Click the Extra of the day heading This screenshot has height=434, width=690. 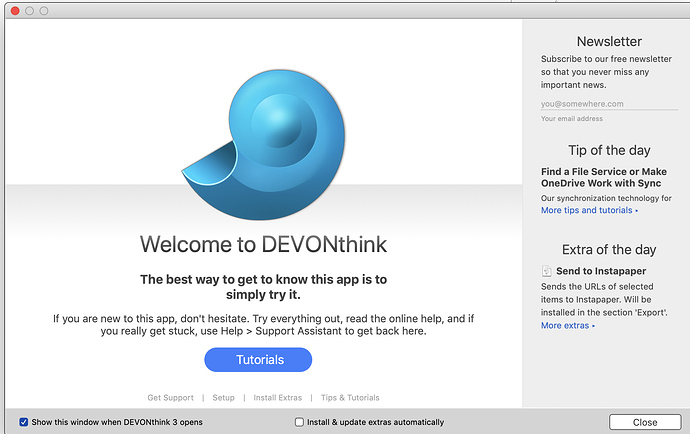[x=609, y=250]
